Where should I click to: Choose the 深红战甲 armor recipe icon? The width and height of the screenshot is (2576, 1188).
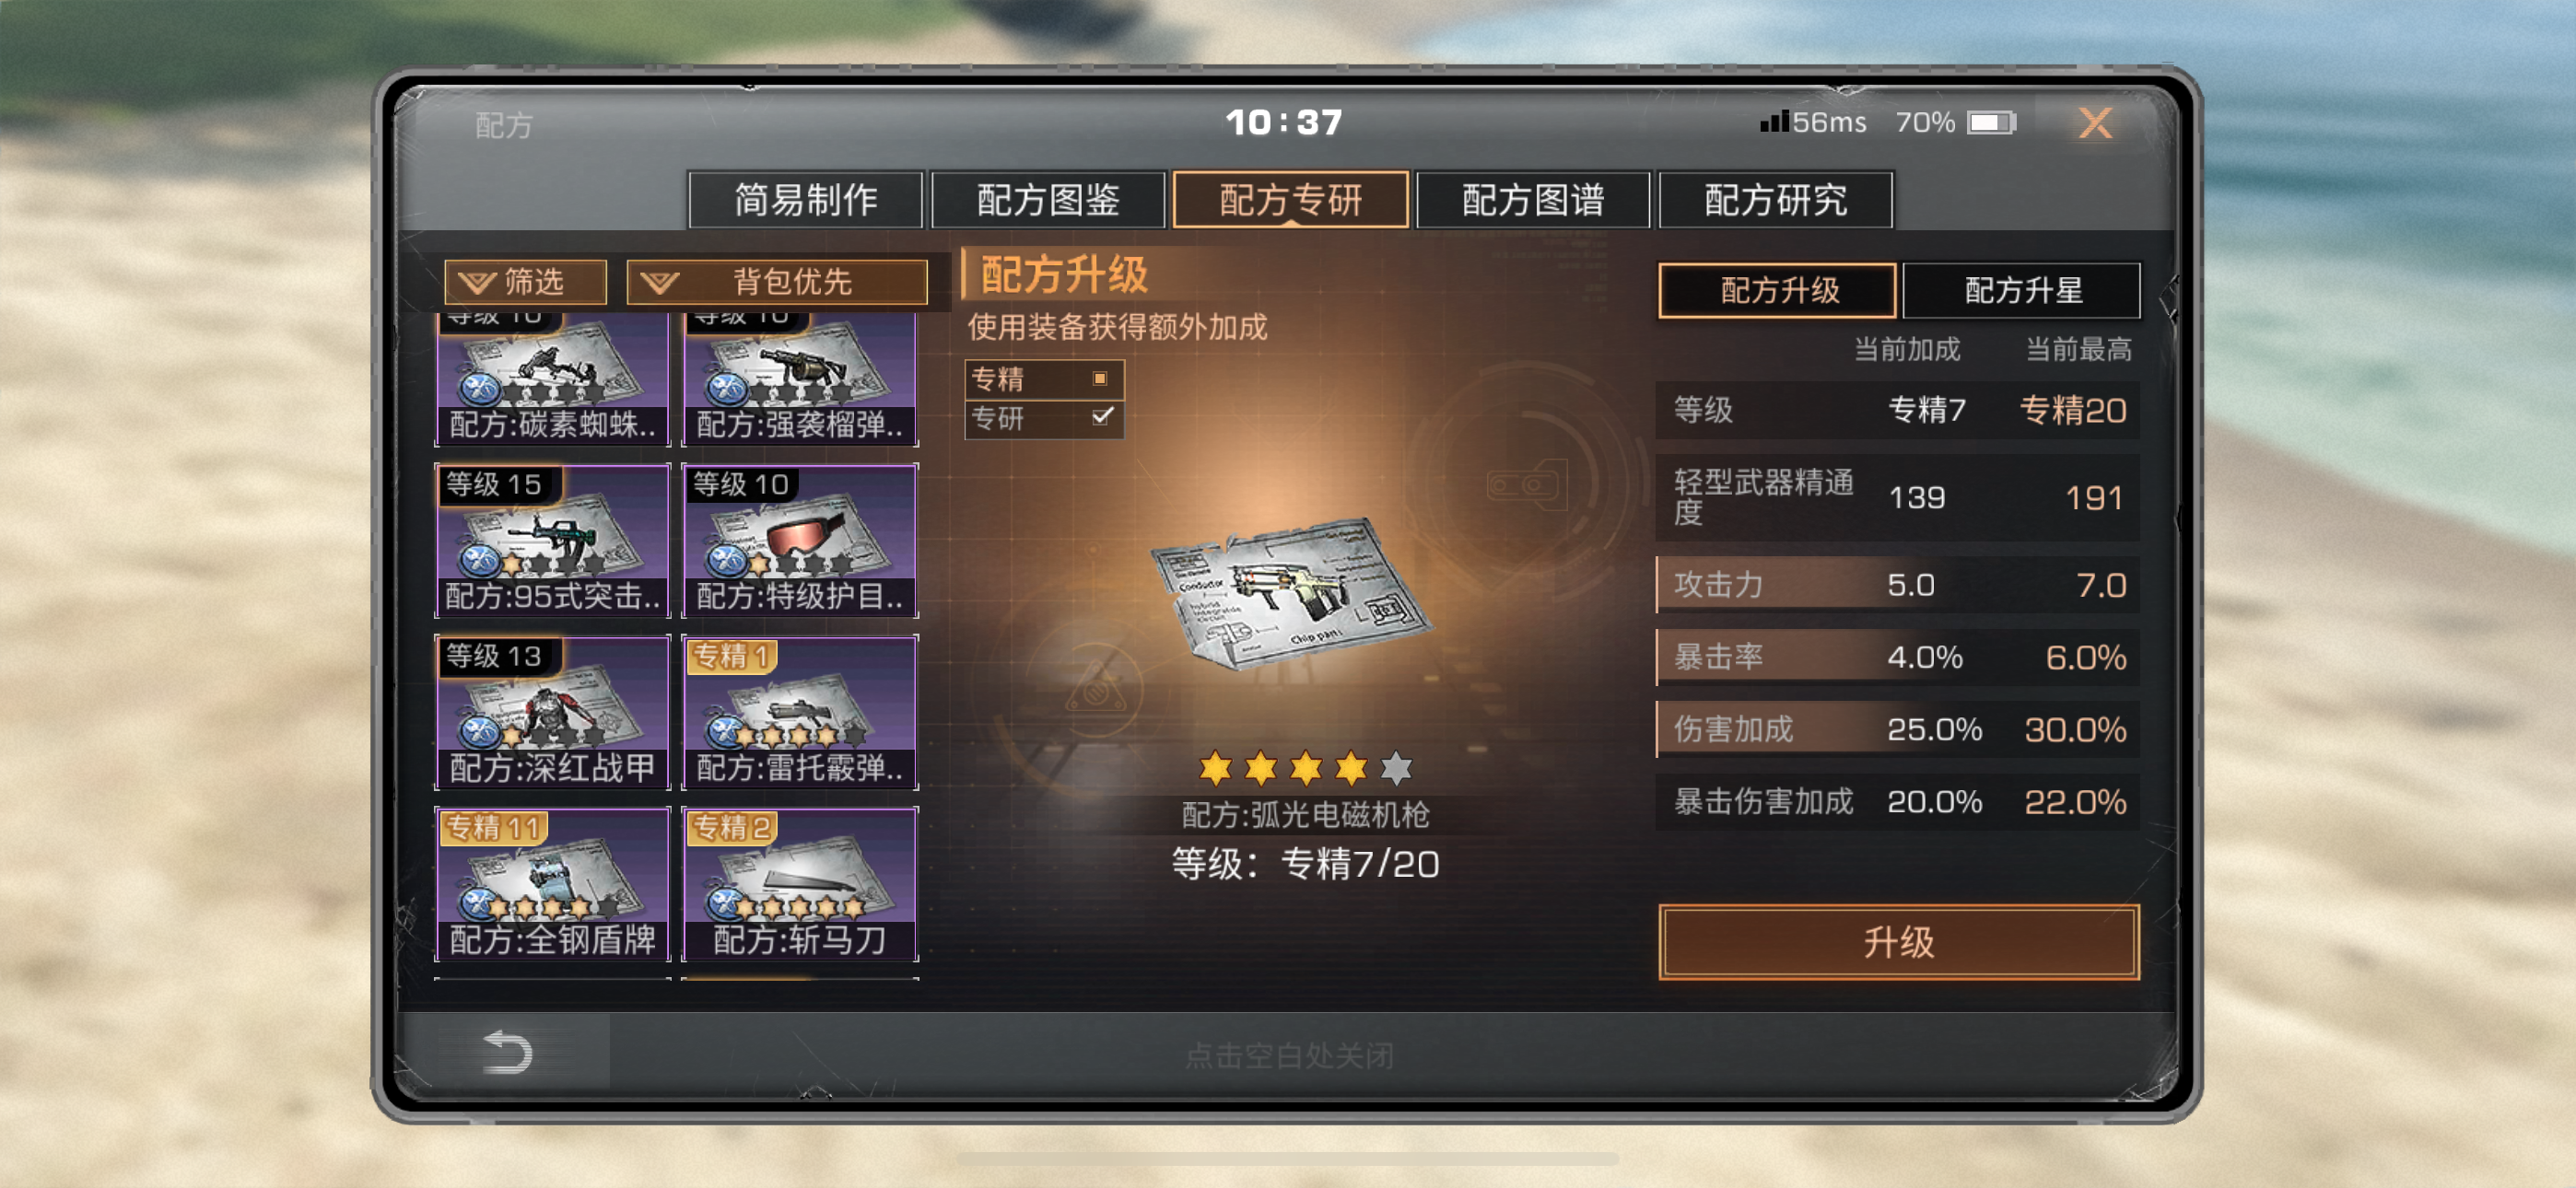tap(553, 713)
